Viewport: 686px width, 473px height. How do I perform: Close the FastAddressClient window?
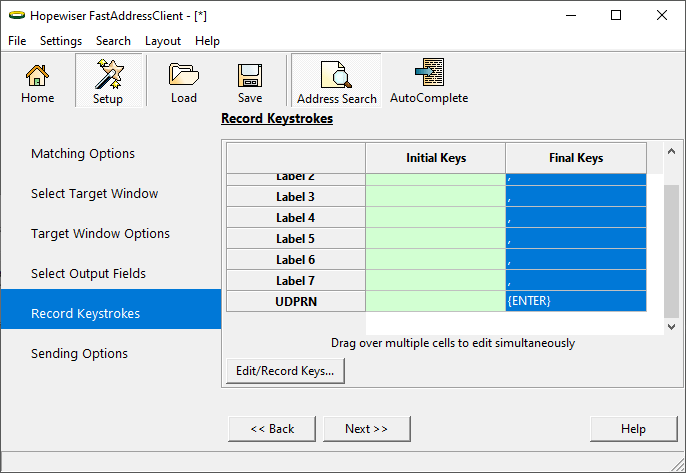pyautogui.click(x=662, y=15)
